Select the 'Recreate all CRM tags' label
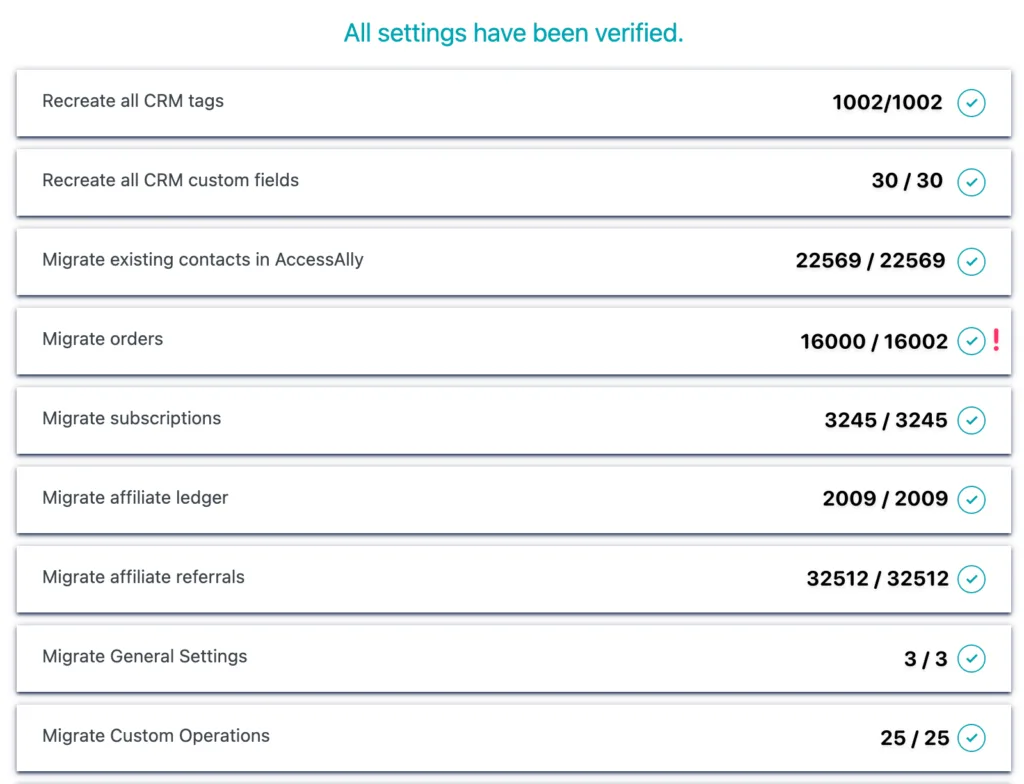The image size is (1024, 784). (133, 101)
